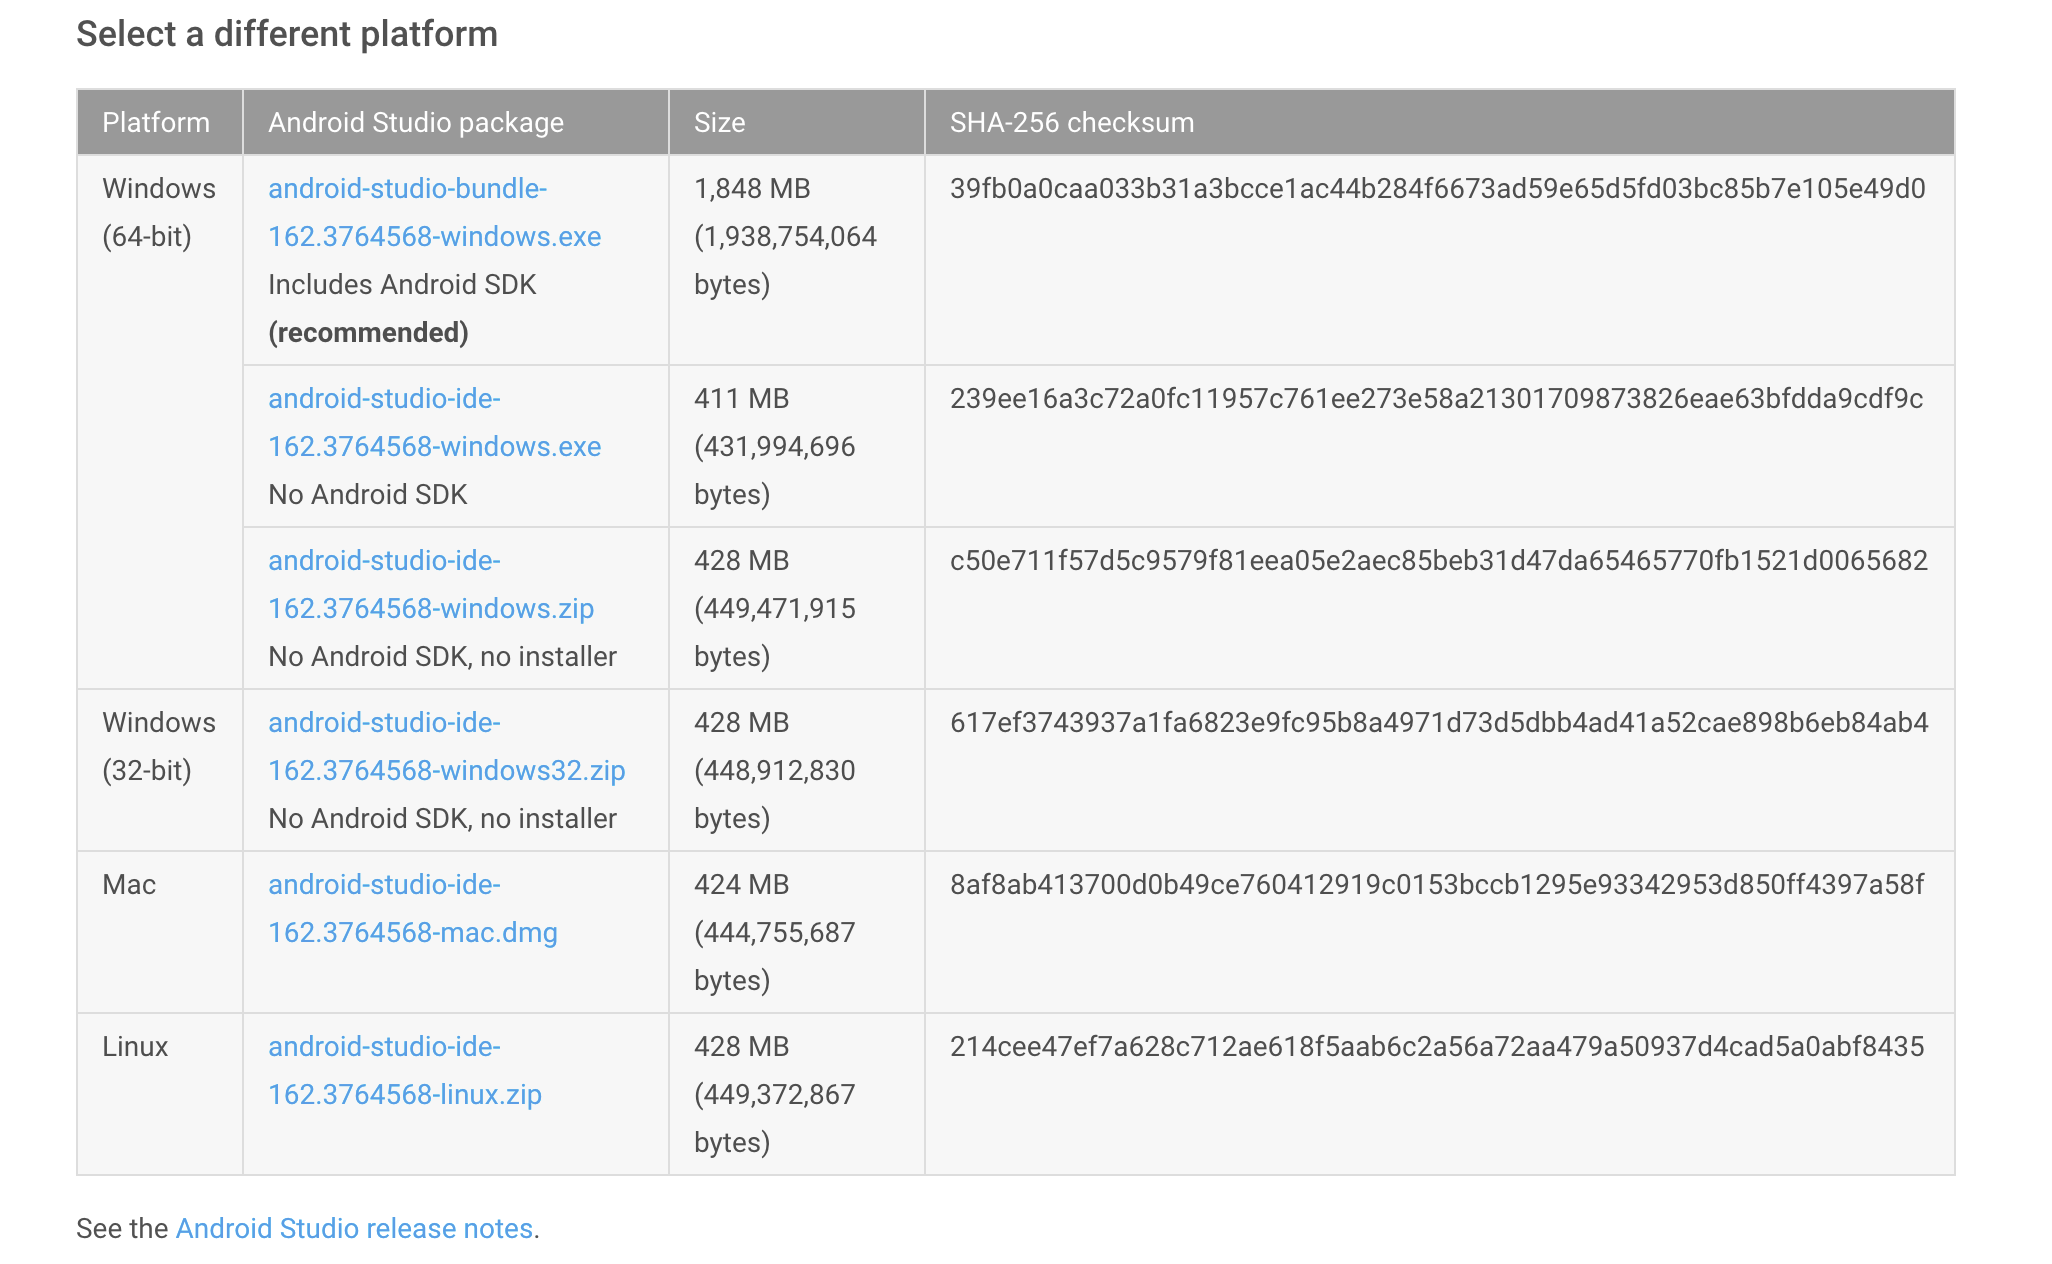Screen dimensions: 2052x1264
Task: Open the Android Studio release notes
Action: pos(354,1228)
